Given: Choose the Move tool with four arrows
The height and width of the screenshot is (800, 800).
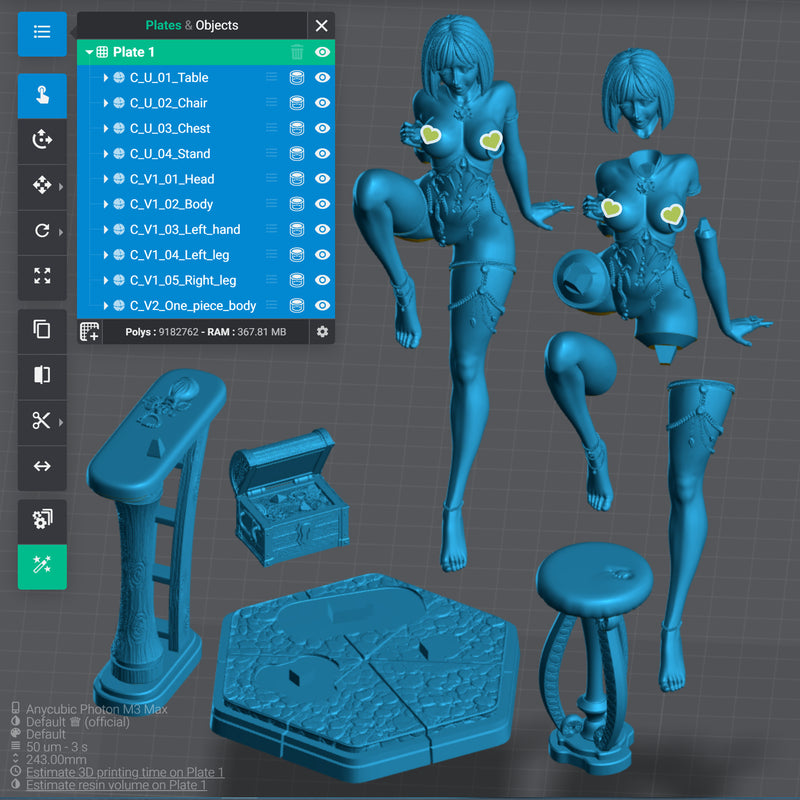Looking at the screenshot, I should 42,185.
